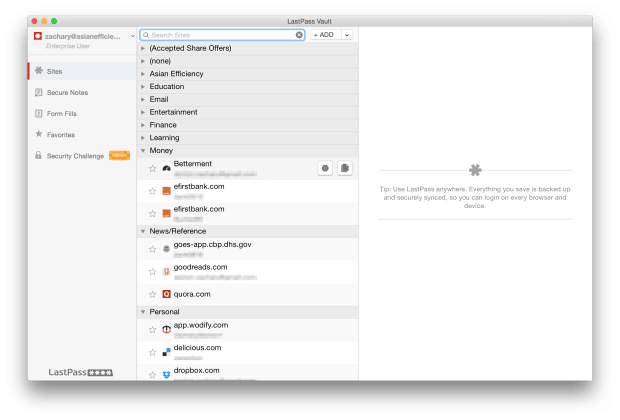The width and height of the screenshot is (620, 420).
Task: Click the goodreads.com site icon
Action: [166, 272]
